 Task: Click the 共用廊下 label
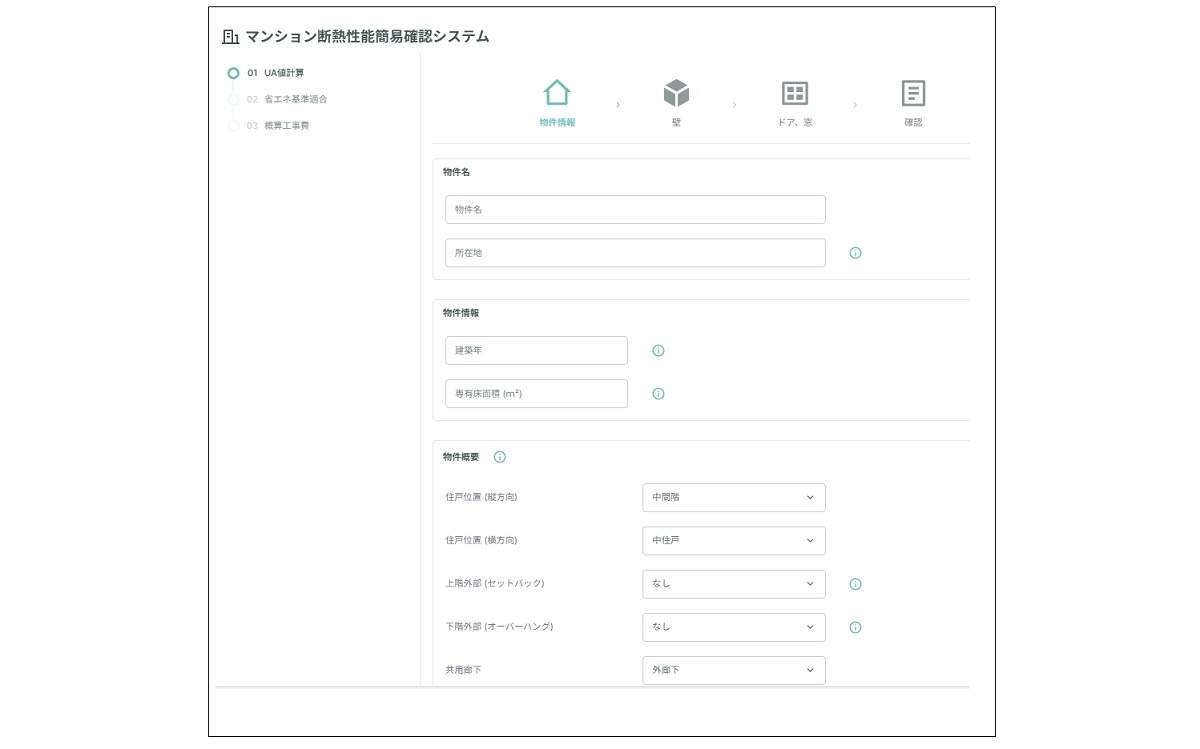[x=463, y=670]
